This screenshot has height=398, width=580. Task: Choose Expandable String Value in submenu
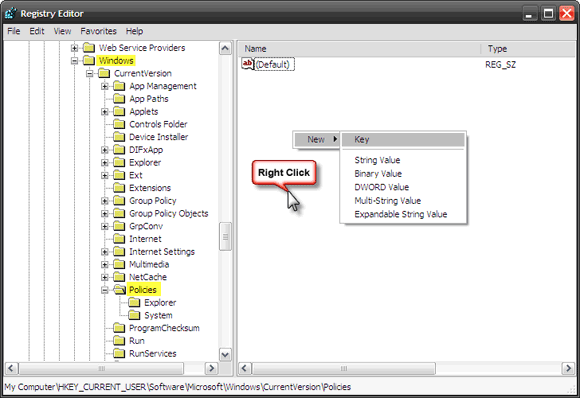401,214
